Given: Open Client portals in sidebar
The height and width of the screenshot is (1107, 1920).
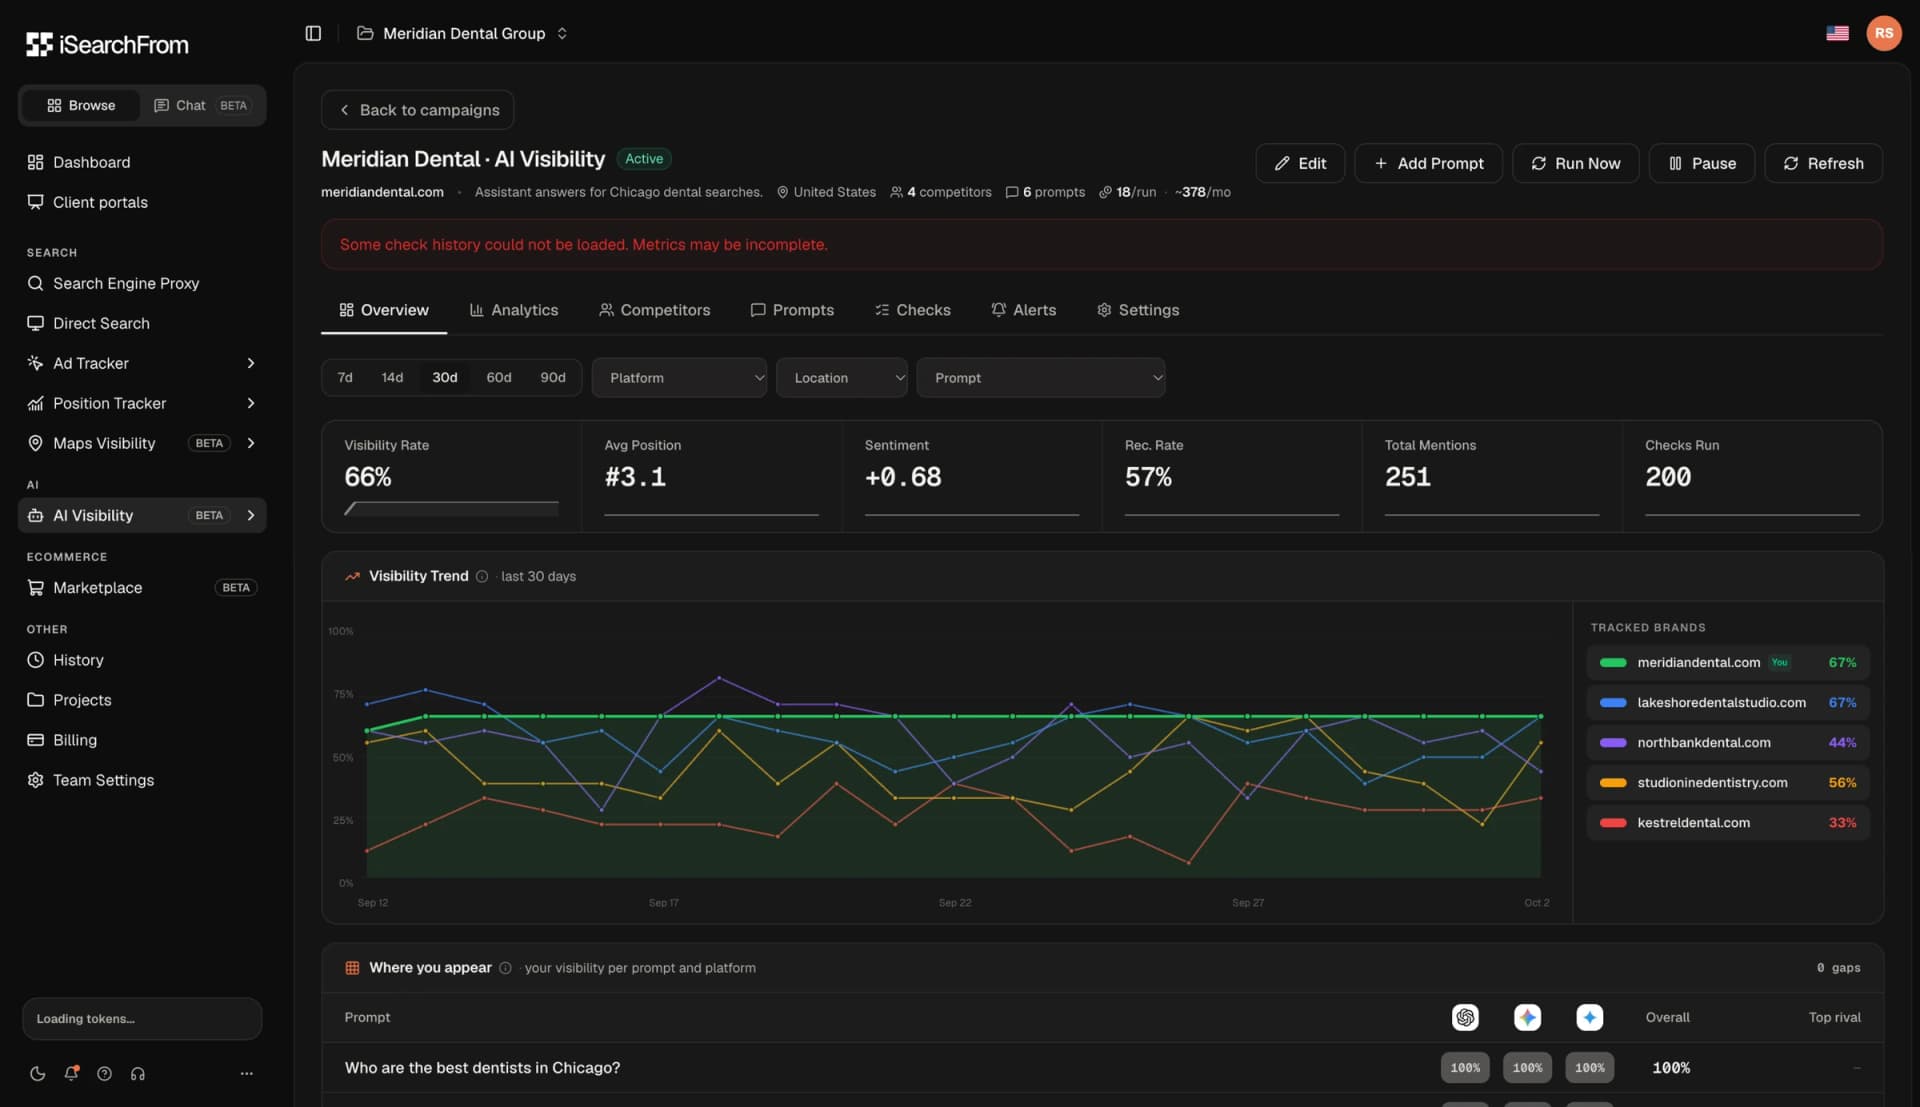Looking at the screenshot, I should (142, 202).
